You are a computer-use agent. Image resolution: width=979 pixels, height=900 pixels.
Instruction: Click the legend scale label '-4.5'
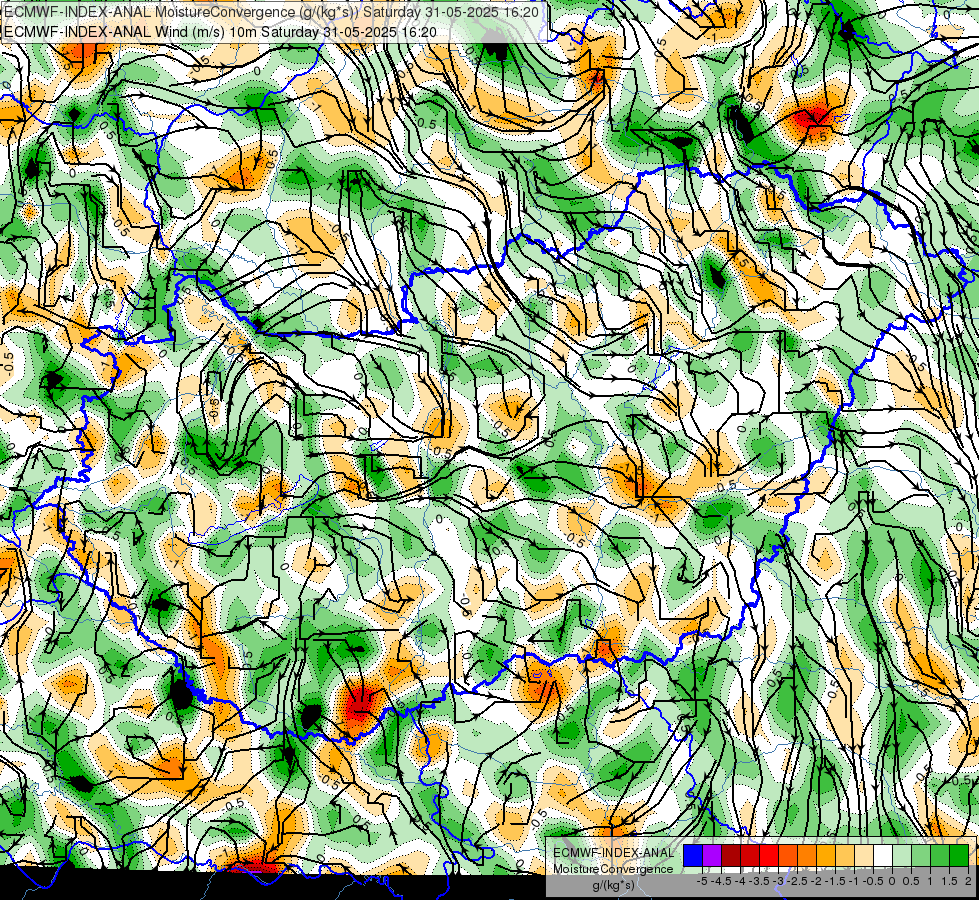[x=721, y=881]
